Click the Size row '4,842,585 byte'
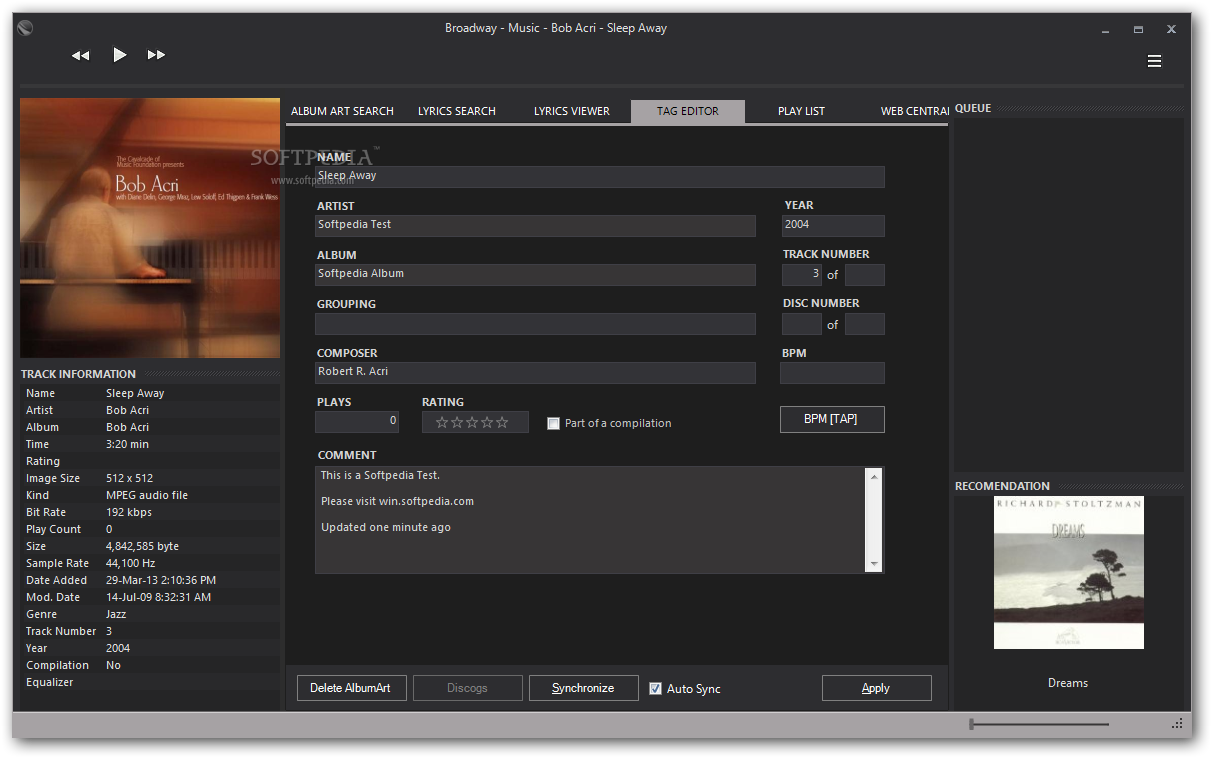This screenshot has width=1212, height=758. point(151,546)
